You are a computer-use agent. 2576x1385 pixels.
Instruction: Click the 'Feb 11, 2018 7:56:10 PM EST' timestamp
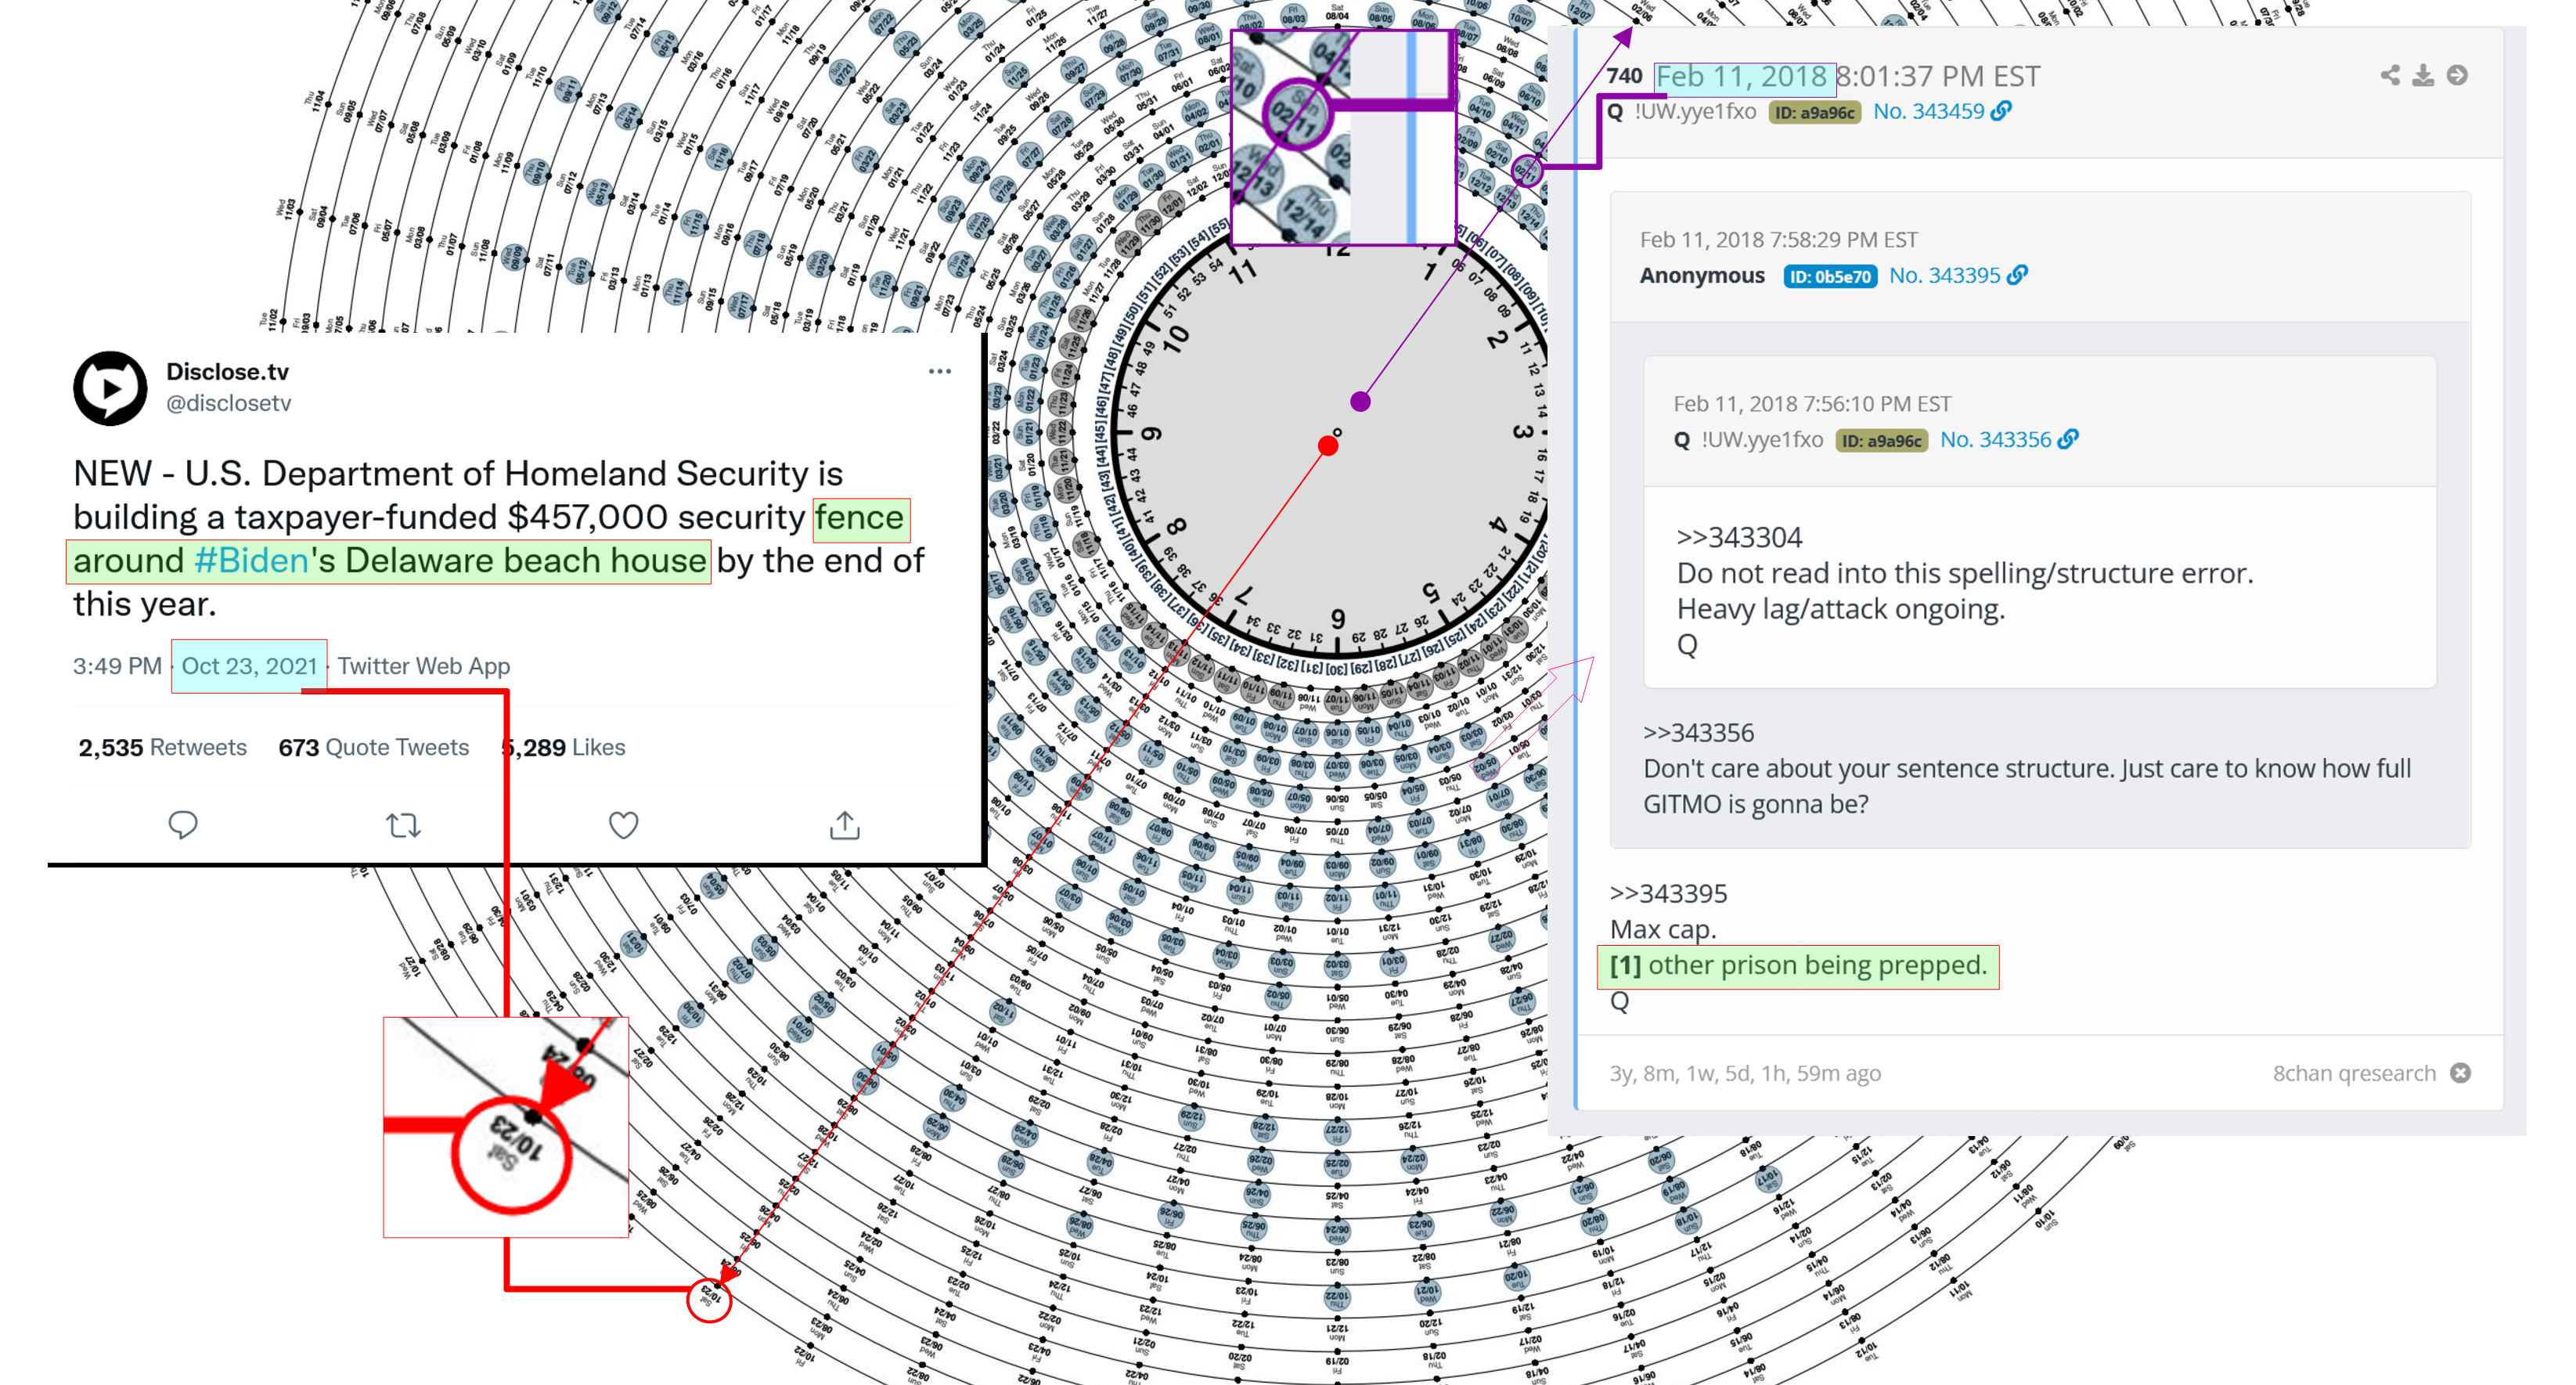pos(1812,404)
